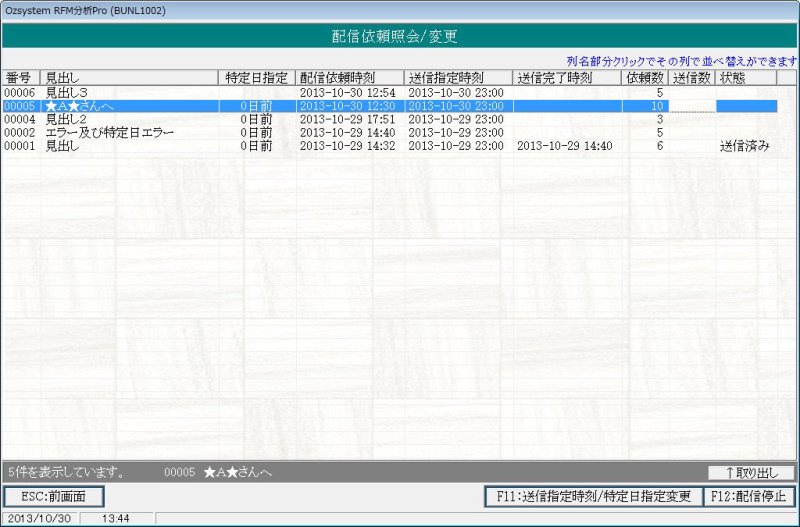
Task: Click 送信済み status cell
Action: [x=744, y=146]
